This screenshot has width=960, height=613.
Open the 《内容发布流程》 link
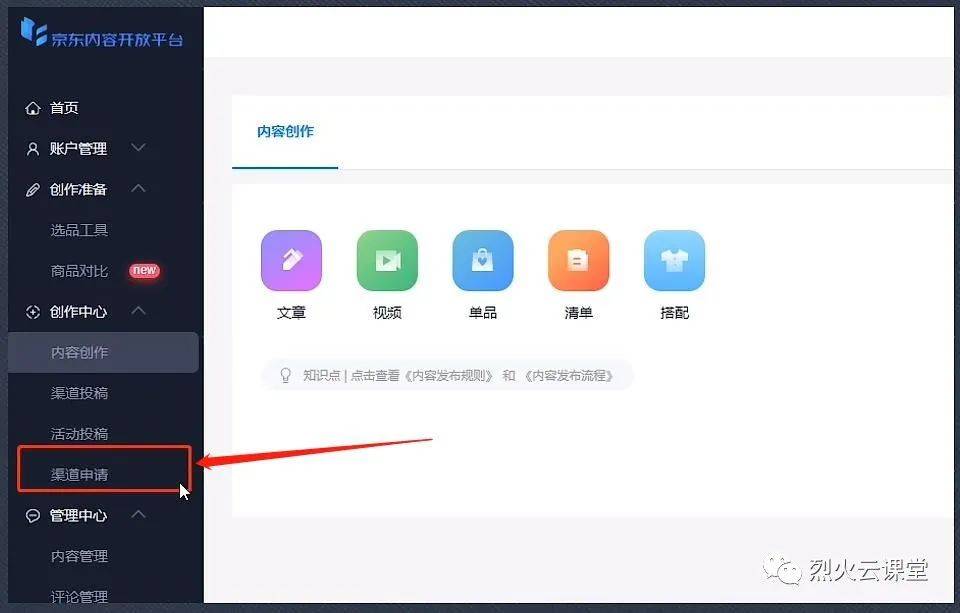[x=568, y=375]
